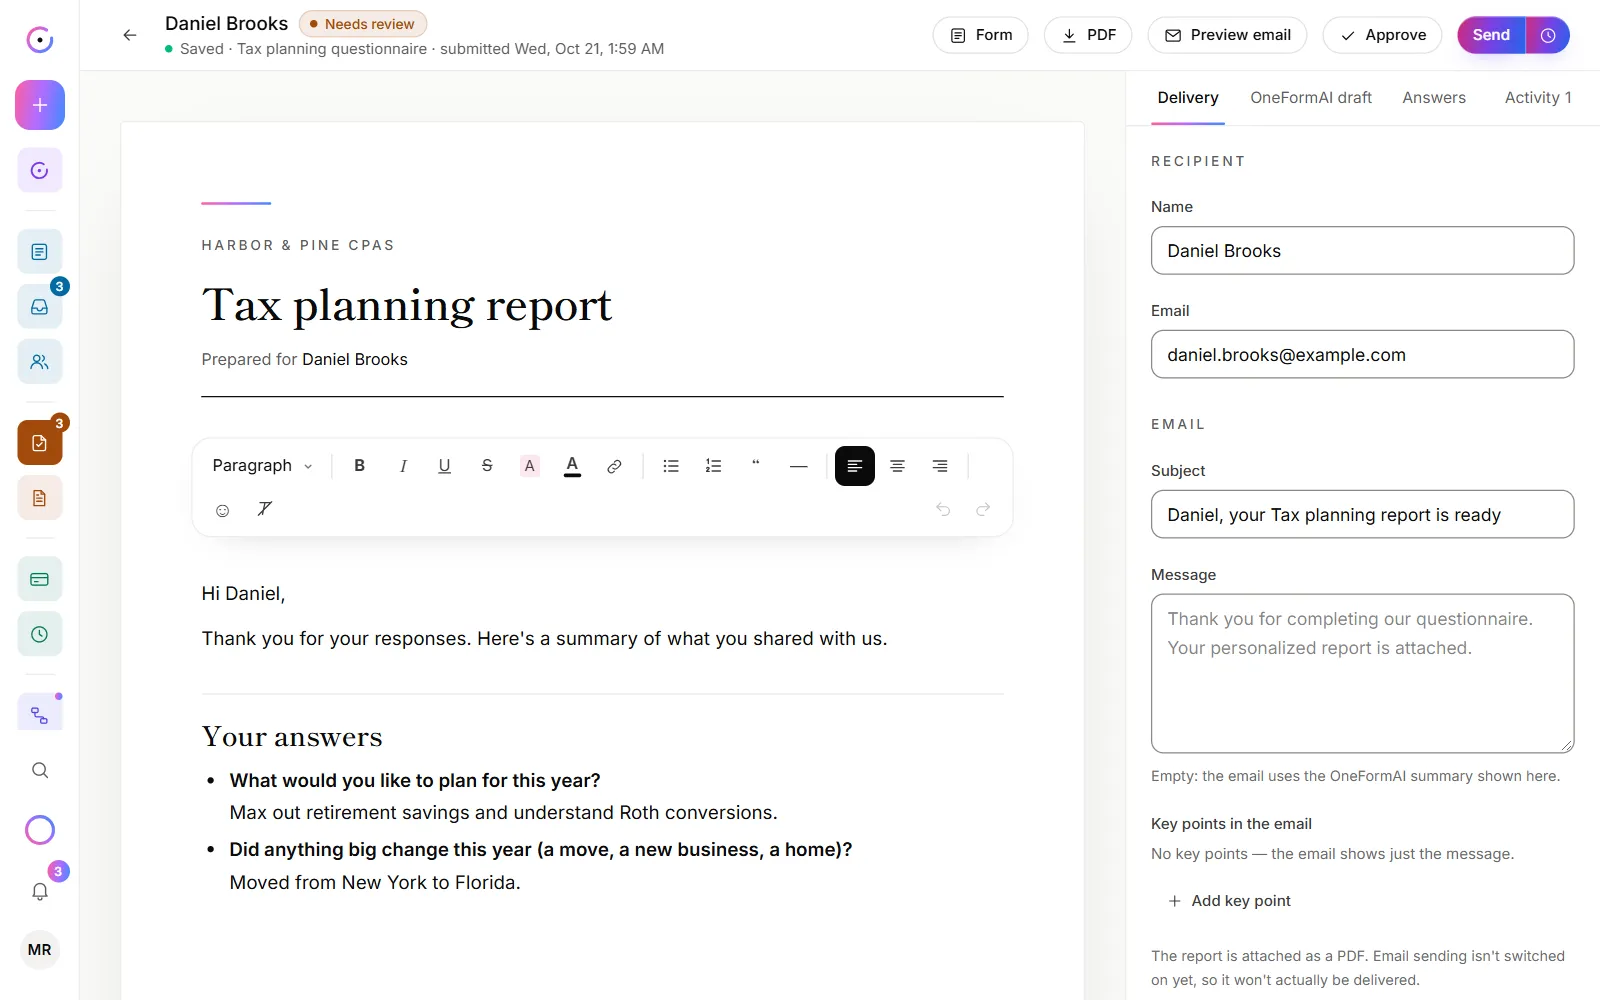Click the pink plus create button

40,105
